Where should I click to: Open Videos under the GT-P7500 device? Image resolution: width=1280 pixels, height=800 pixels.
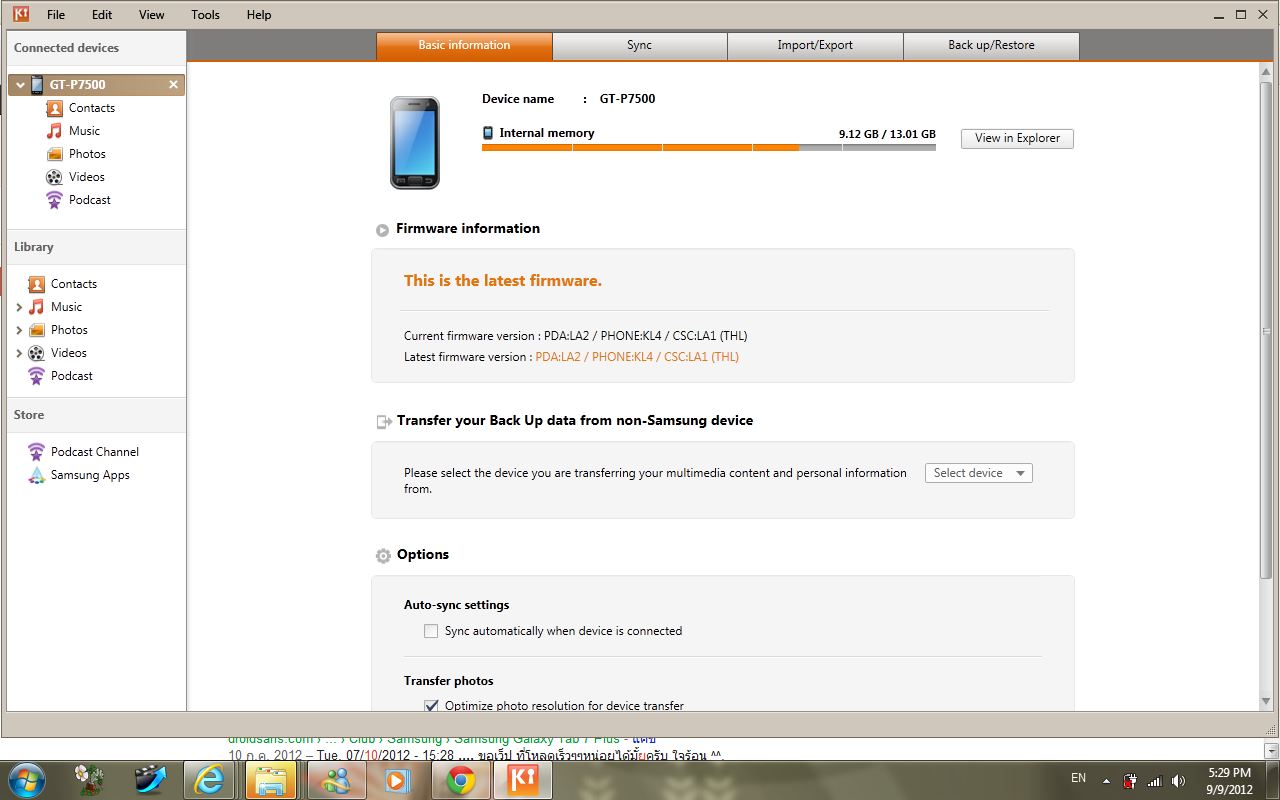tap(87, 177)
